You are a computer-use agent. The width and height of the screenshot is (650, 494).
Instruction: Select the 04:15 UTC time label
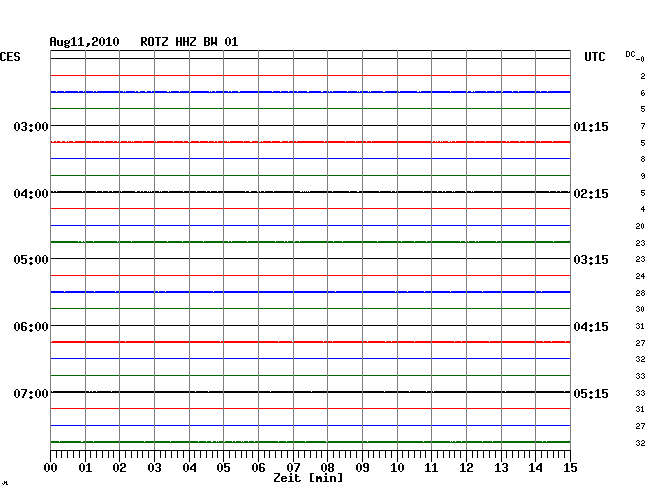click(591, 327)
